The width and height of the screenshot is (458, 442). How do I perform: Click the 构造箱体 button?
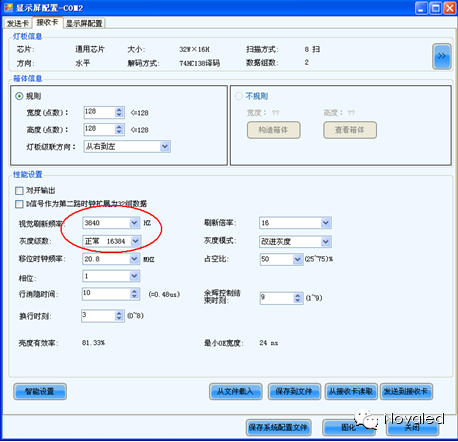[x=273, y=130]
